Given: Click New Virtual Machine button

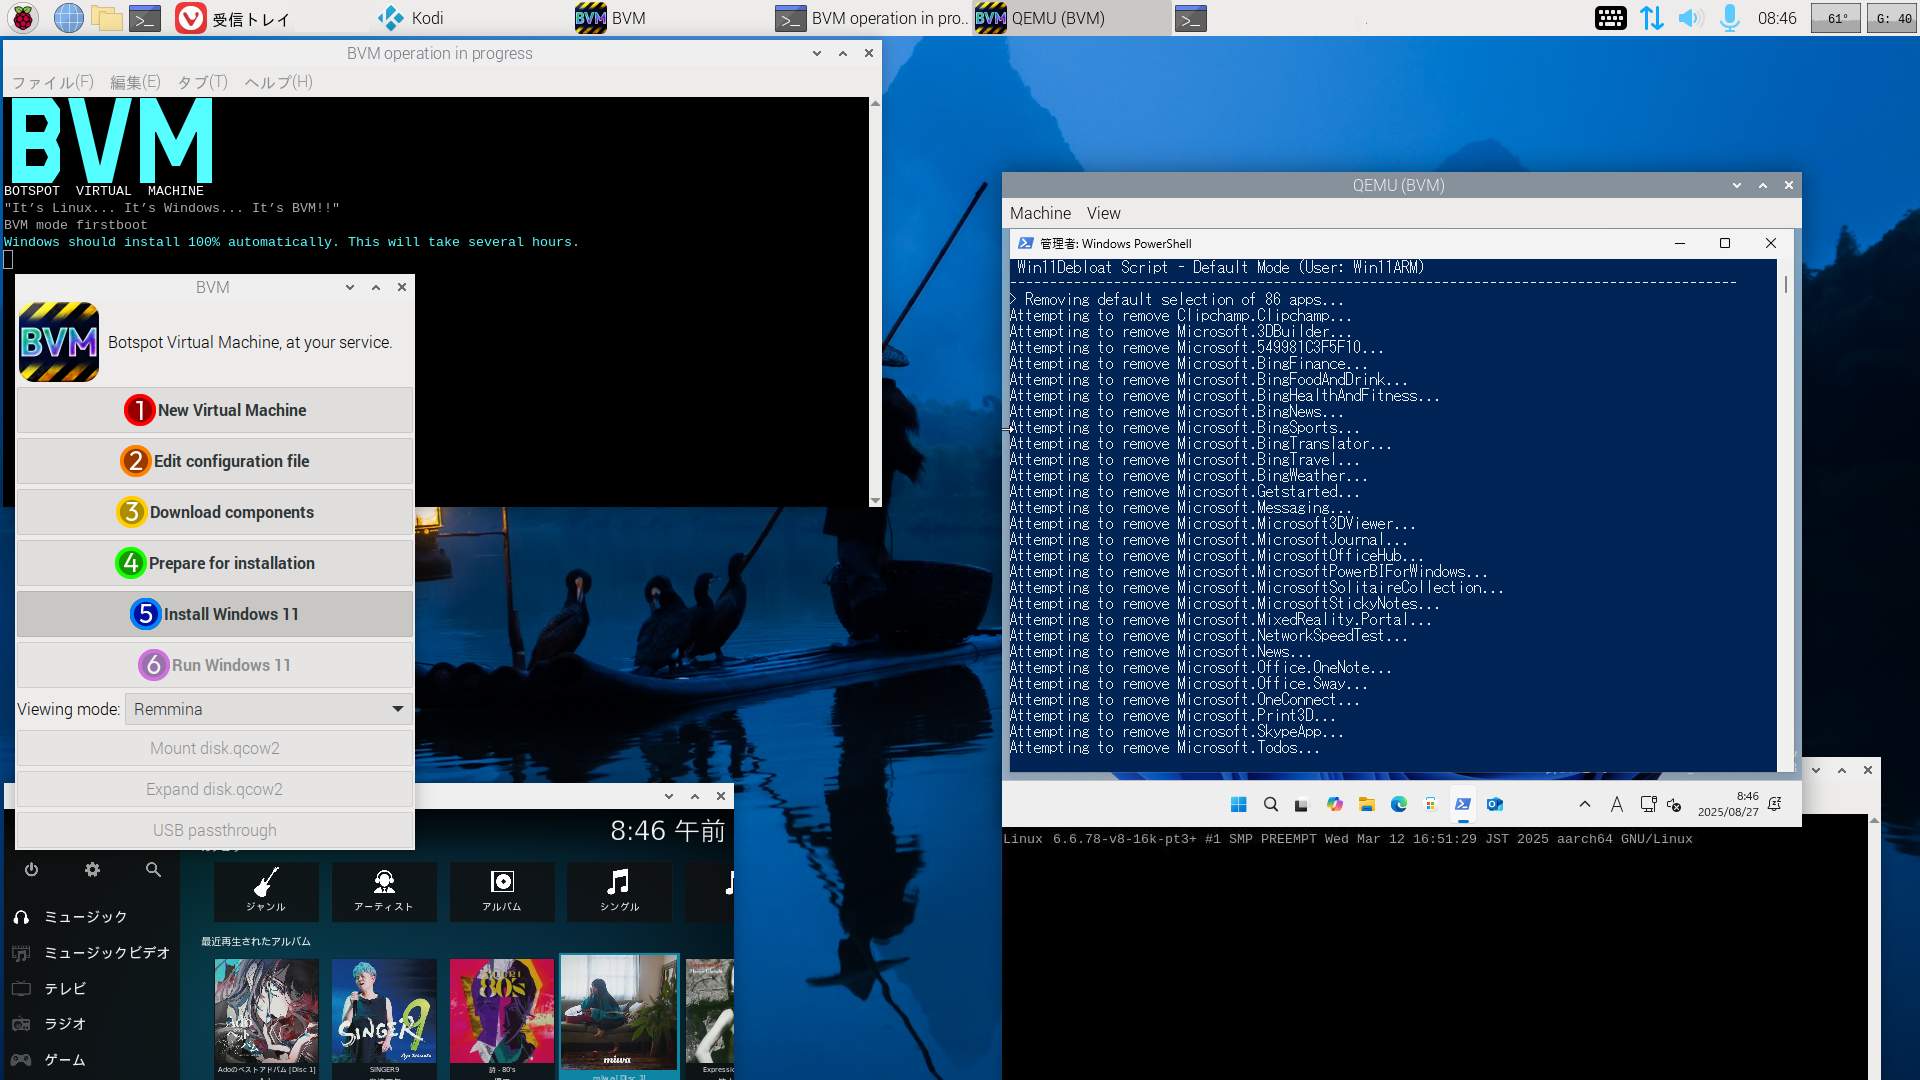Looking at the screenshot, I should coord(214,410).
